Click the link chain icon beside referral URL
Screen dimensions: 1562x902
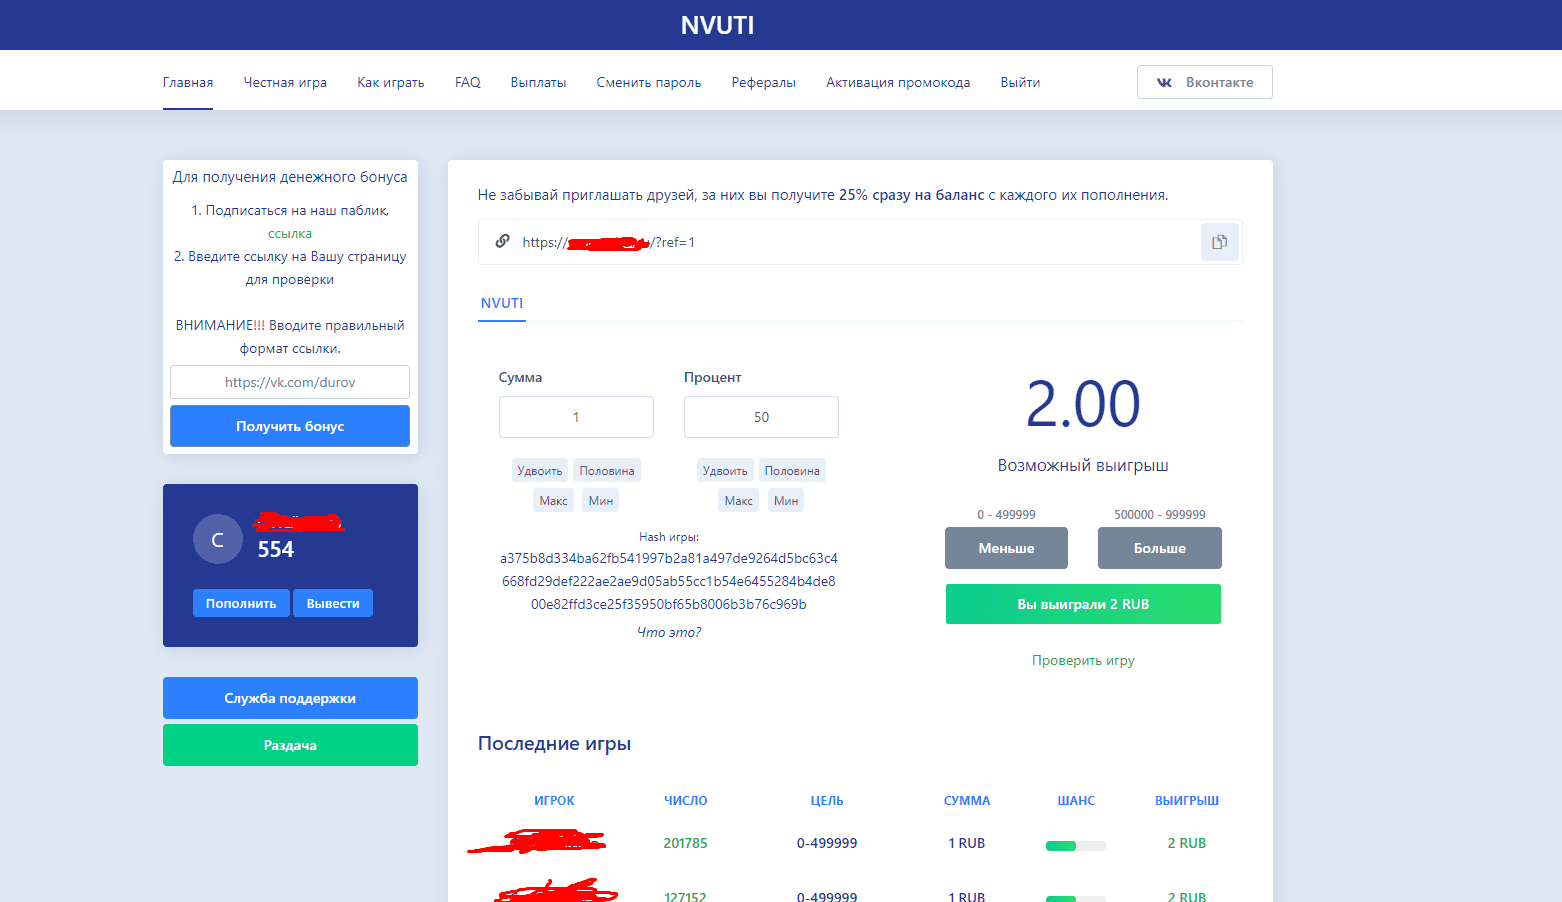[502, 242]
